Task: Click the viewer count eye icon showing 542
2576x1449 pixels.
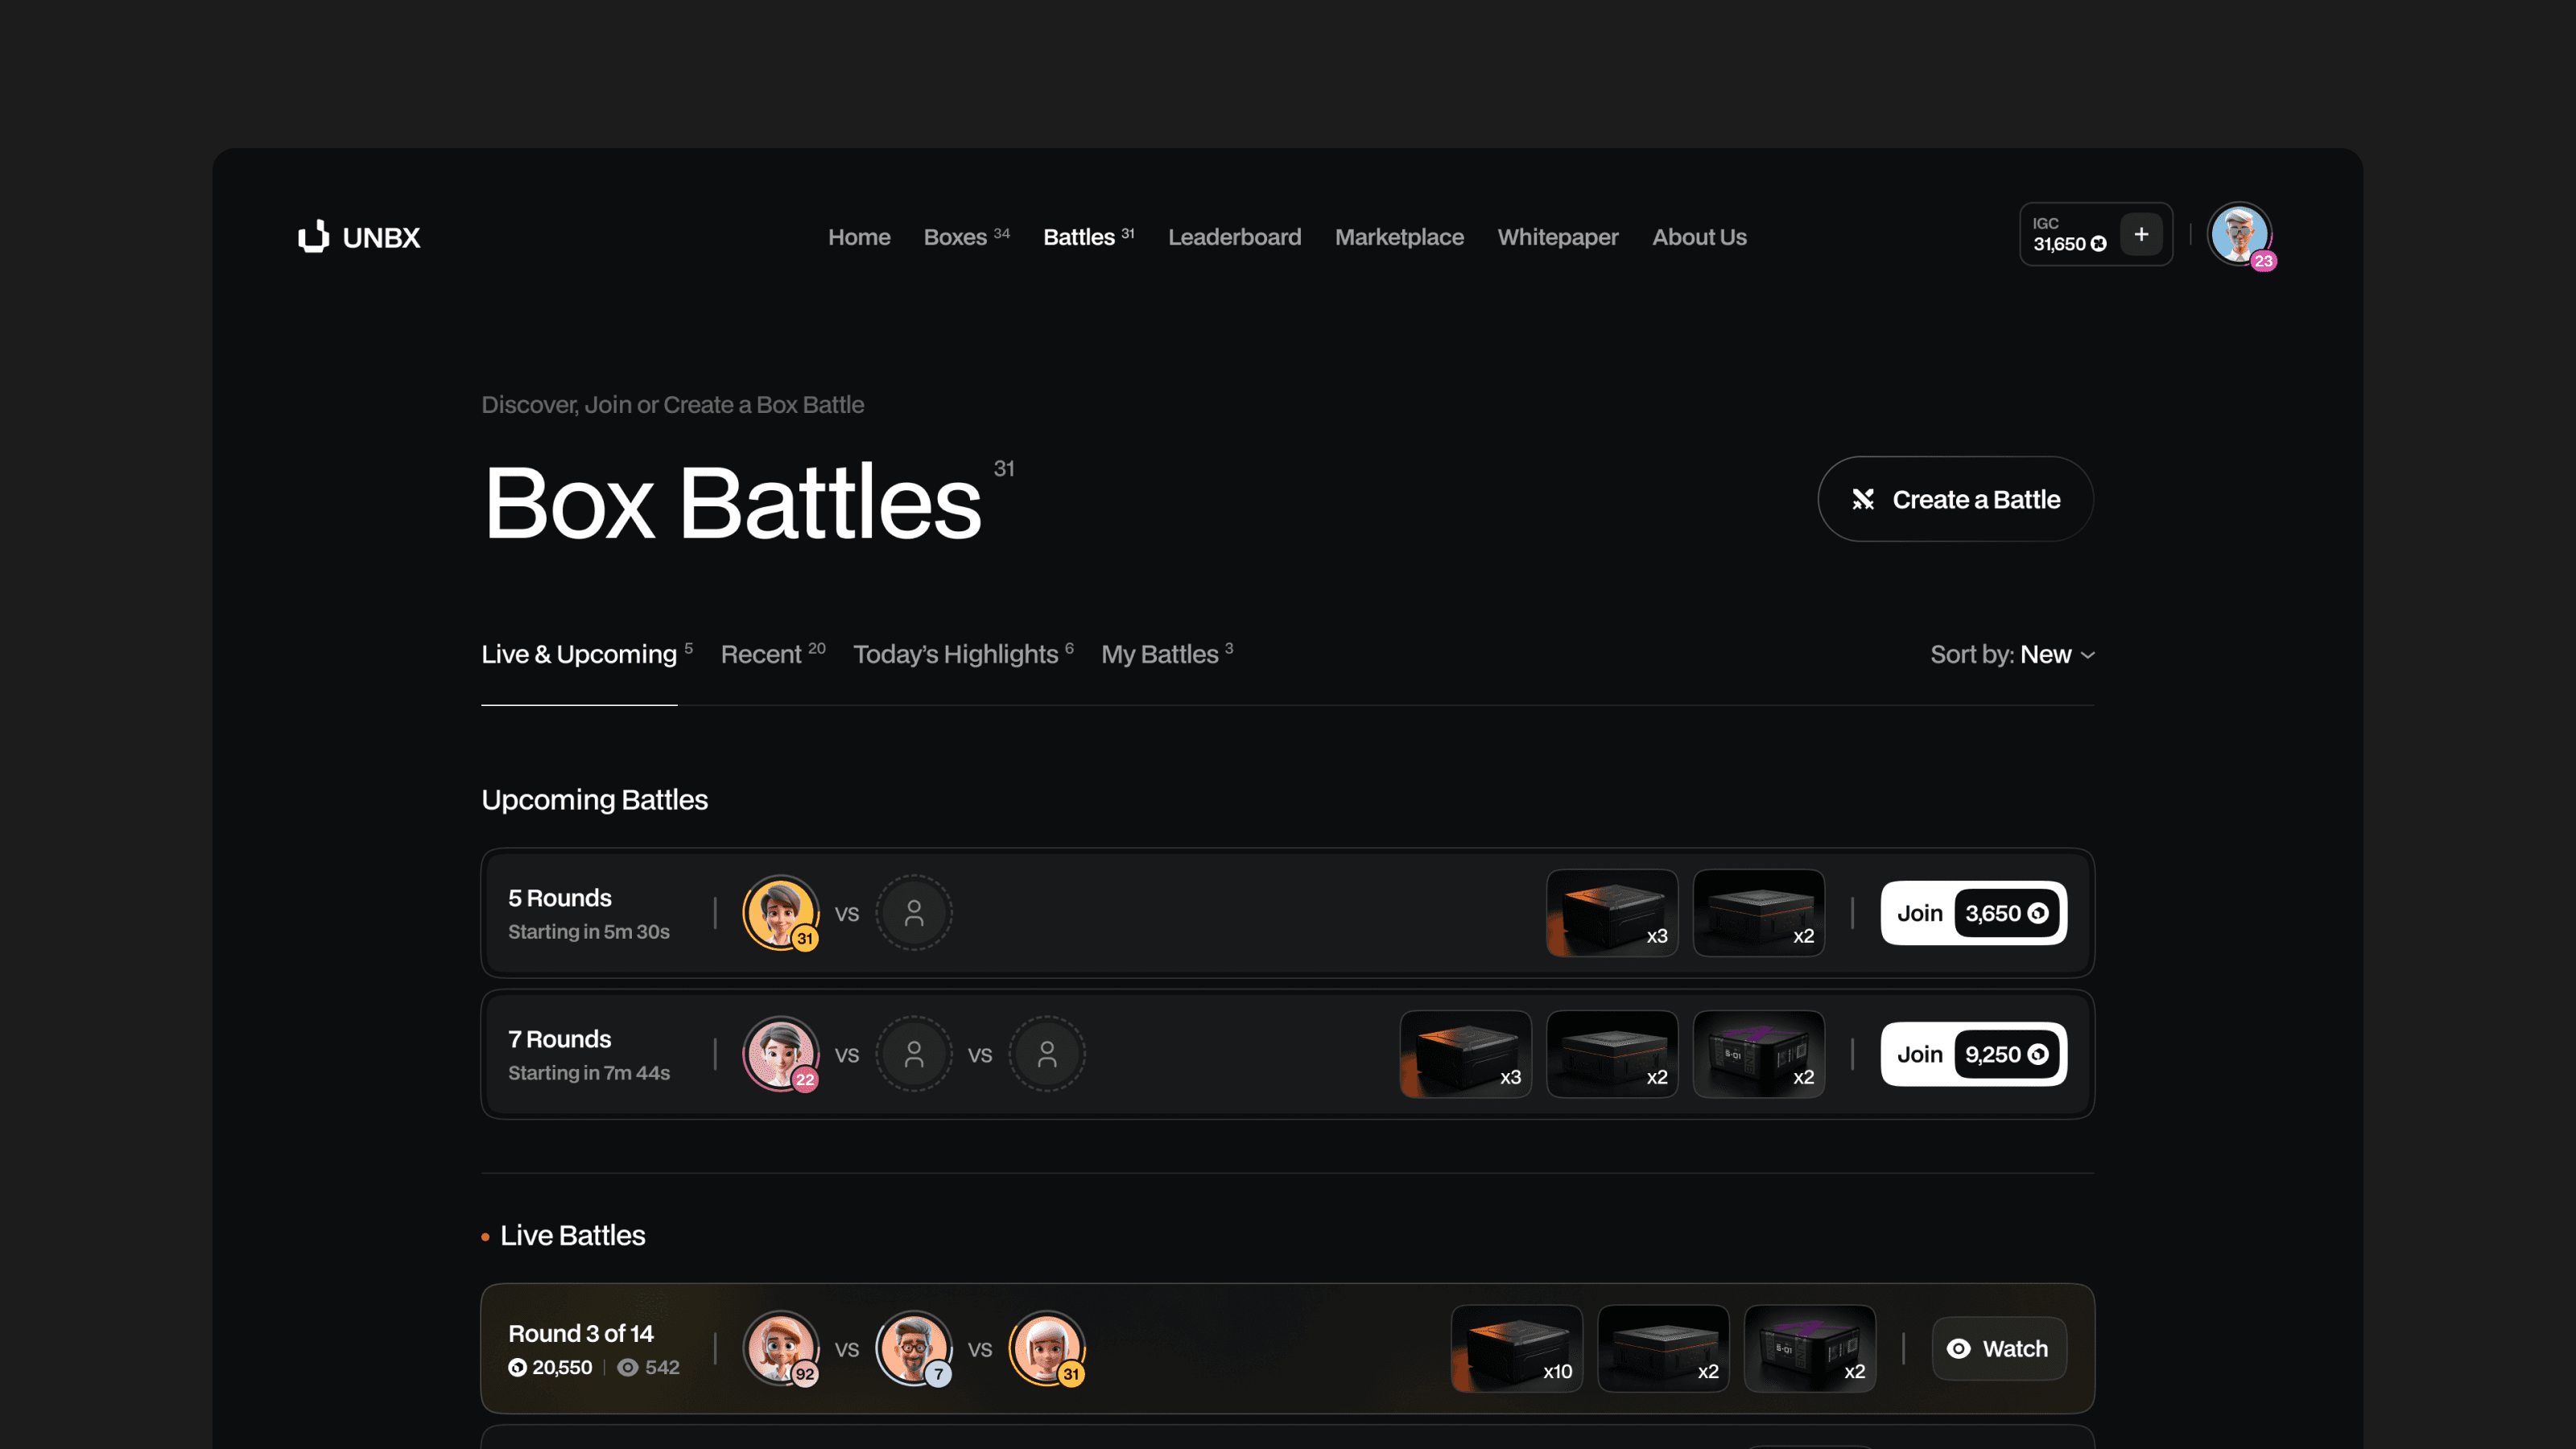Action: click(628, 1367)
